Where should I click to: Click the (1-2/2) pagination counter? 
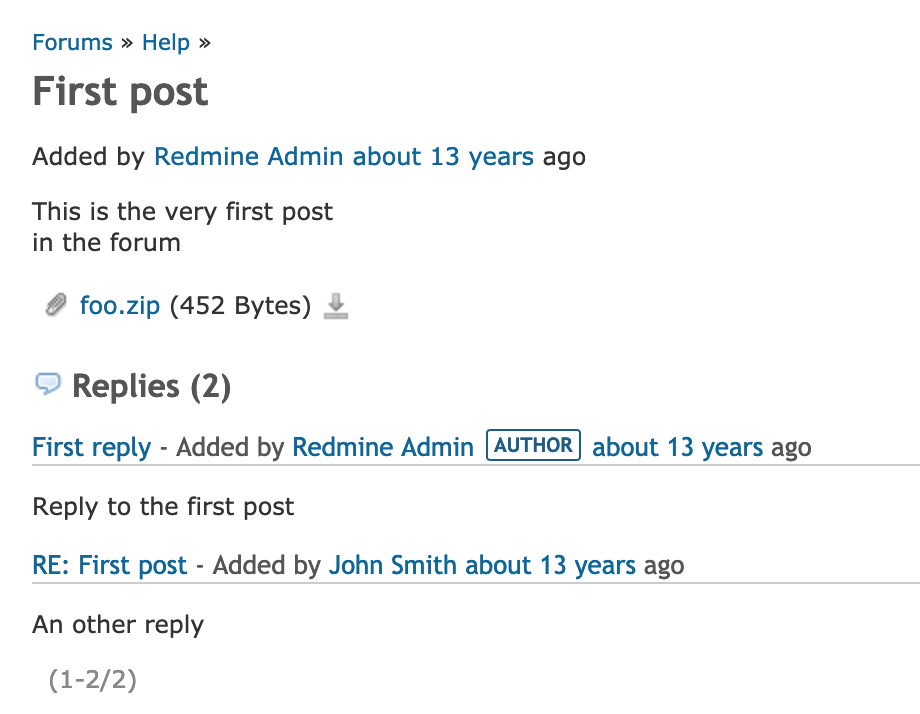pyautogui.click(x=93, y=679)
